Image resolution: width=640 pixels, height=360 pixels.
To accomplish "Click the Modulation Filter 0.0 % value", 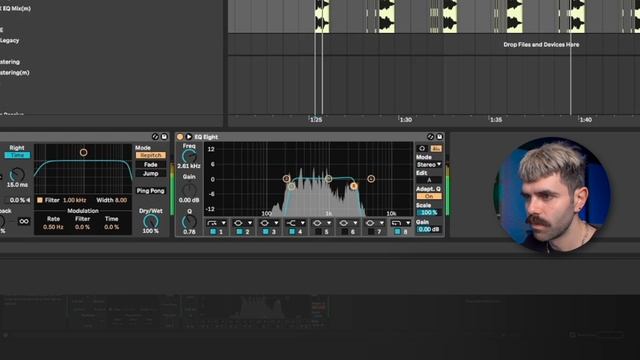I will tap(82, 227).
